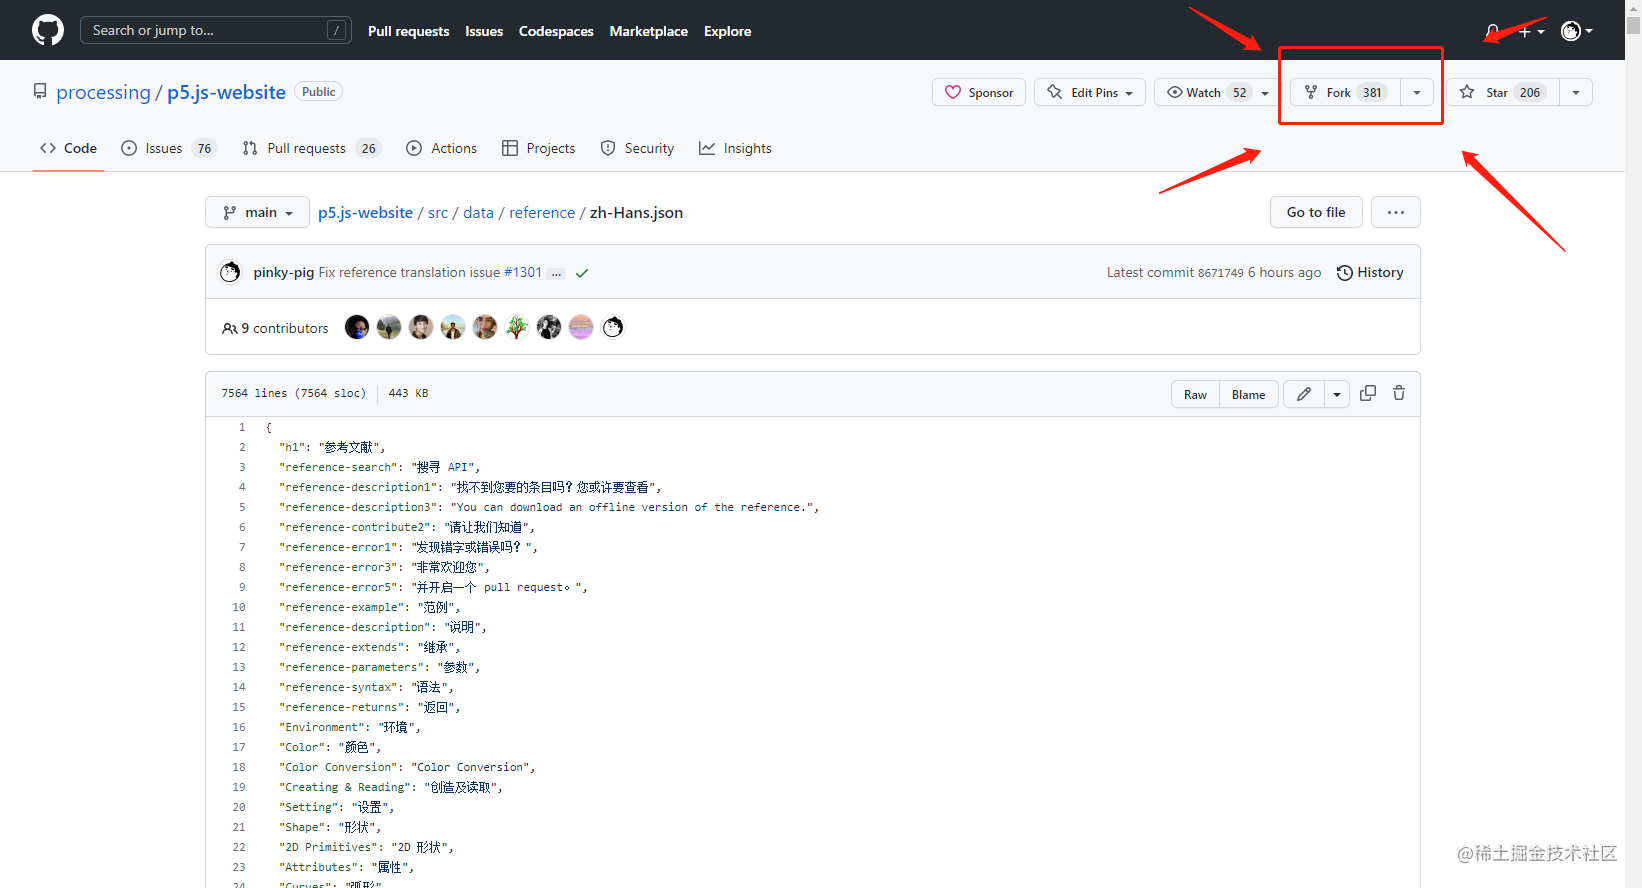Select the Security tab
The image size is (1642, 888).
[637, 148]
